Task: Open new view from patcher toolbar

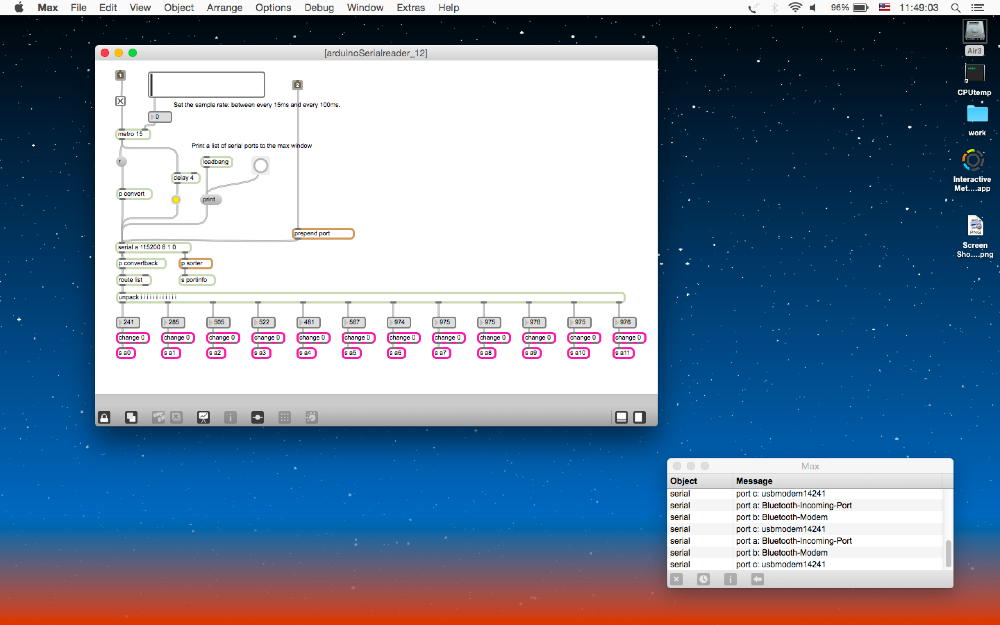Action: 131,417
